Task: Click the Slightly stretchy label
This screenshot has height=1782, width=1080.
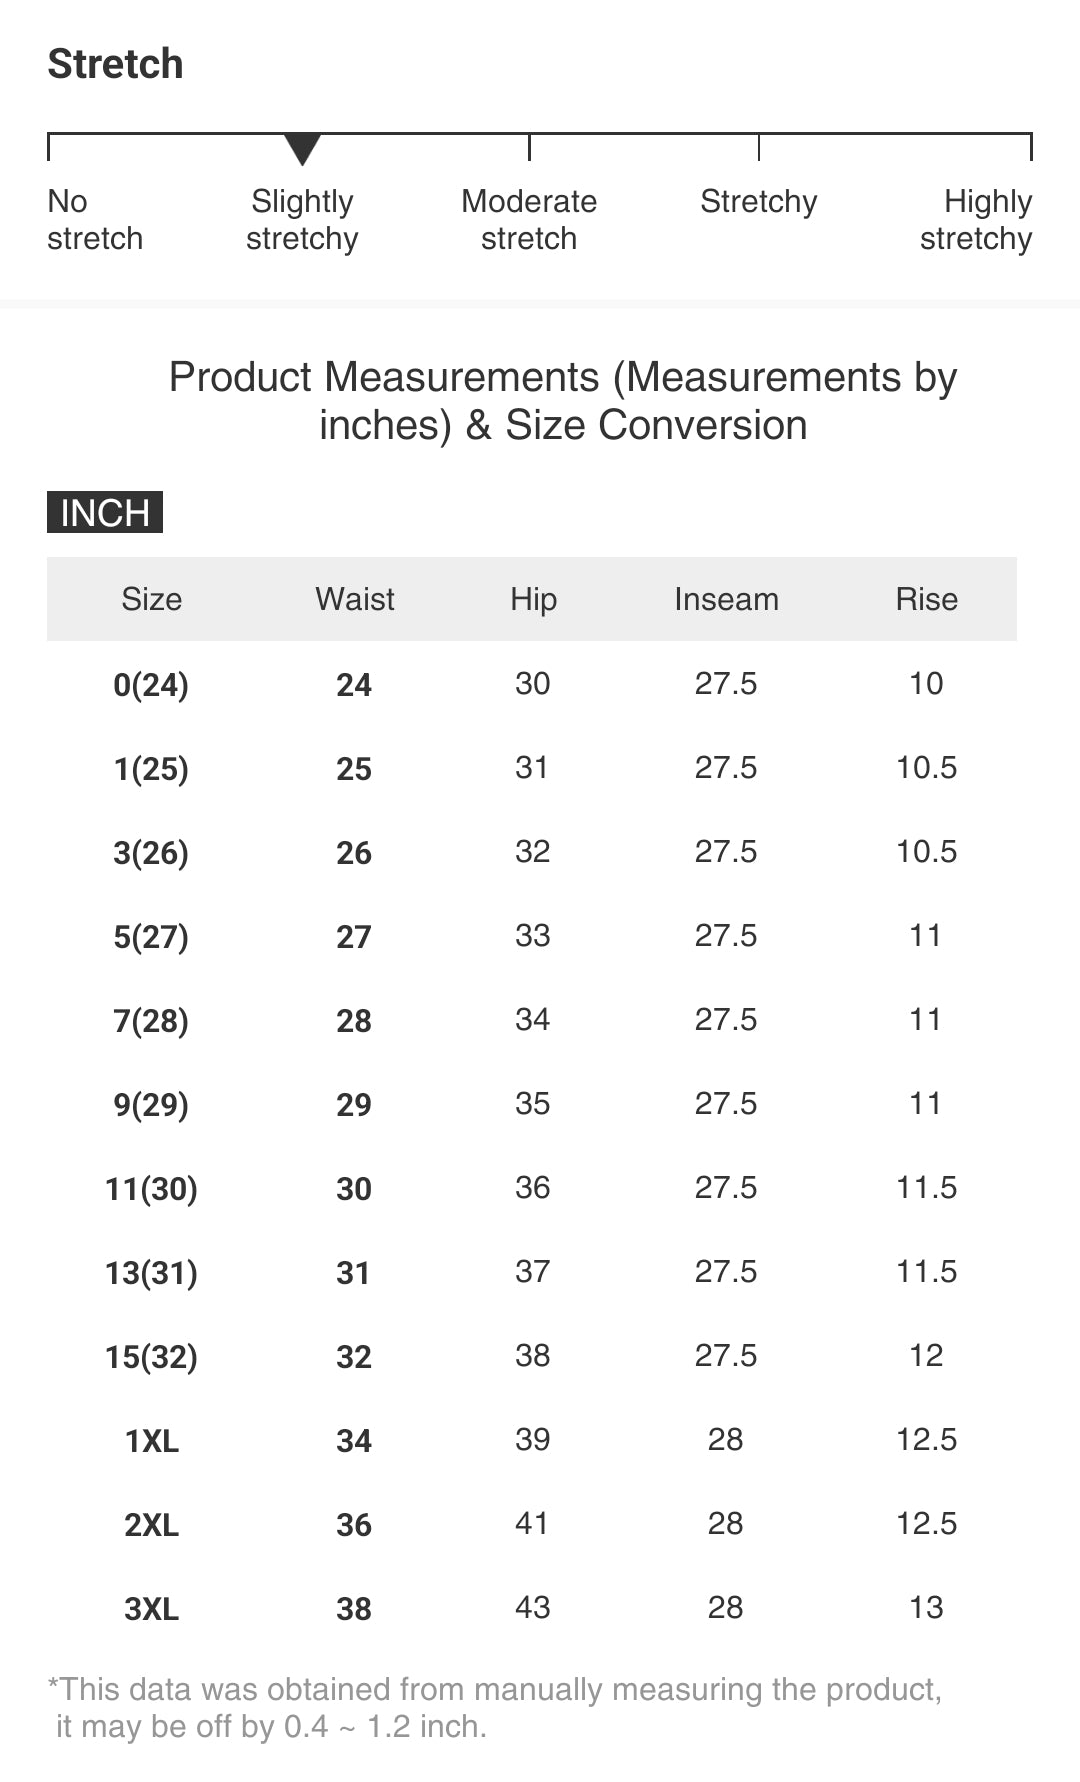Action: pos(302,220)
